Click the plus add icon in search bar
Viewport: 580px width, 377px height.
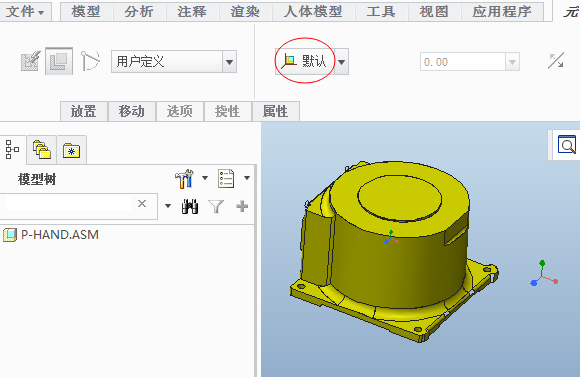[242, 206]
